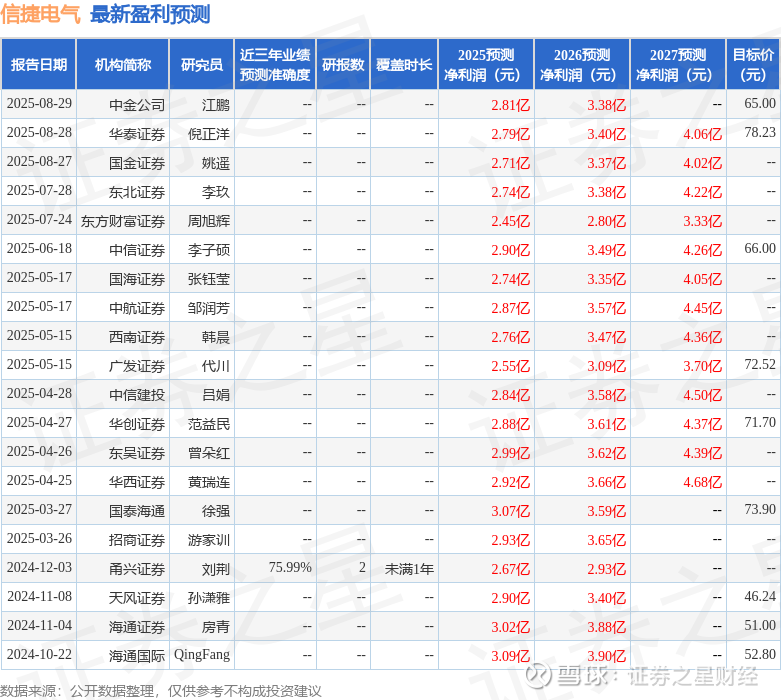Click the 2025预测净利润 column header

tap(486, 65)
